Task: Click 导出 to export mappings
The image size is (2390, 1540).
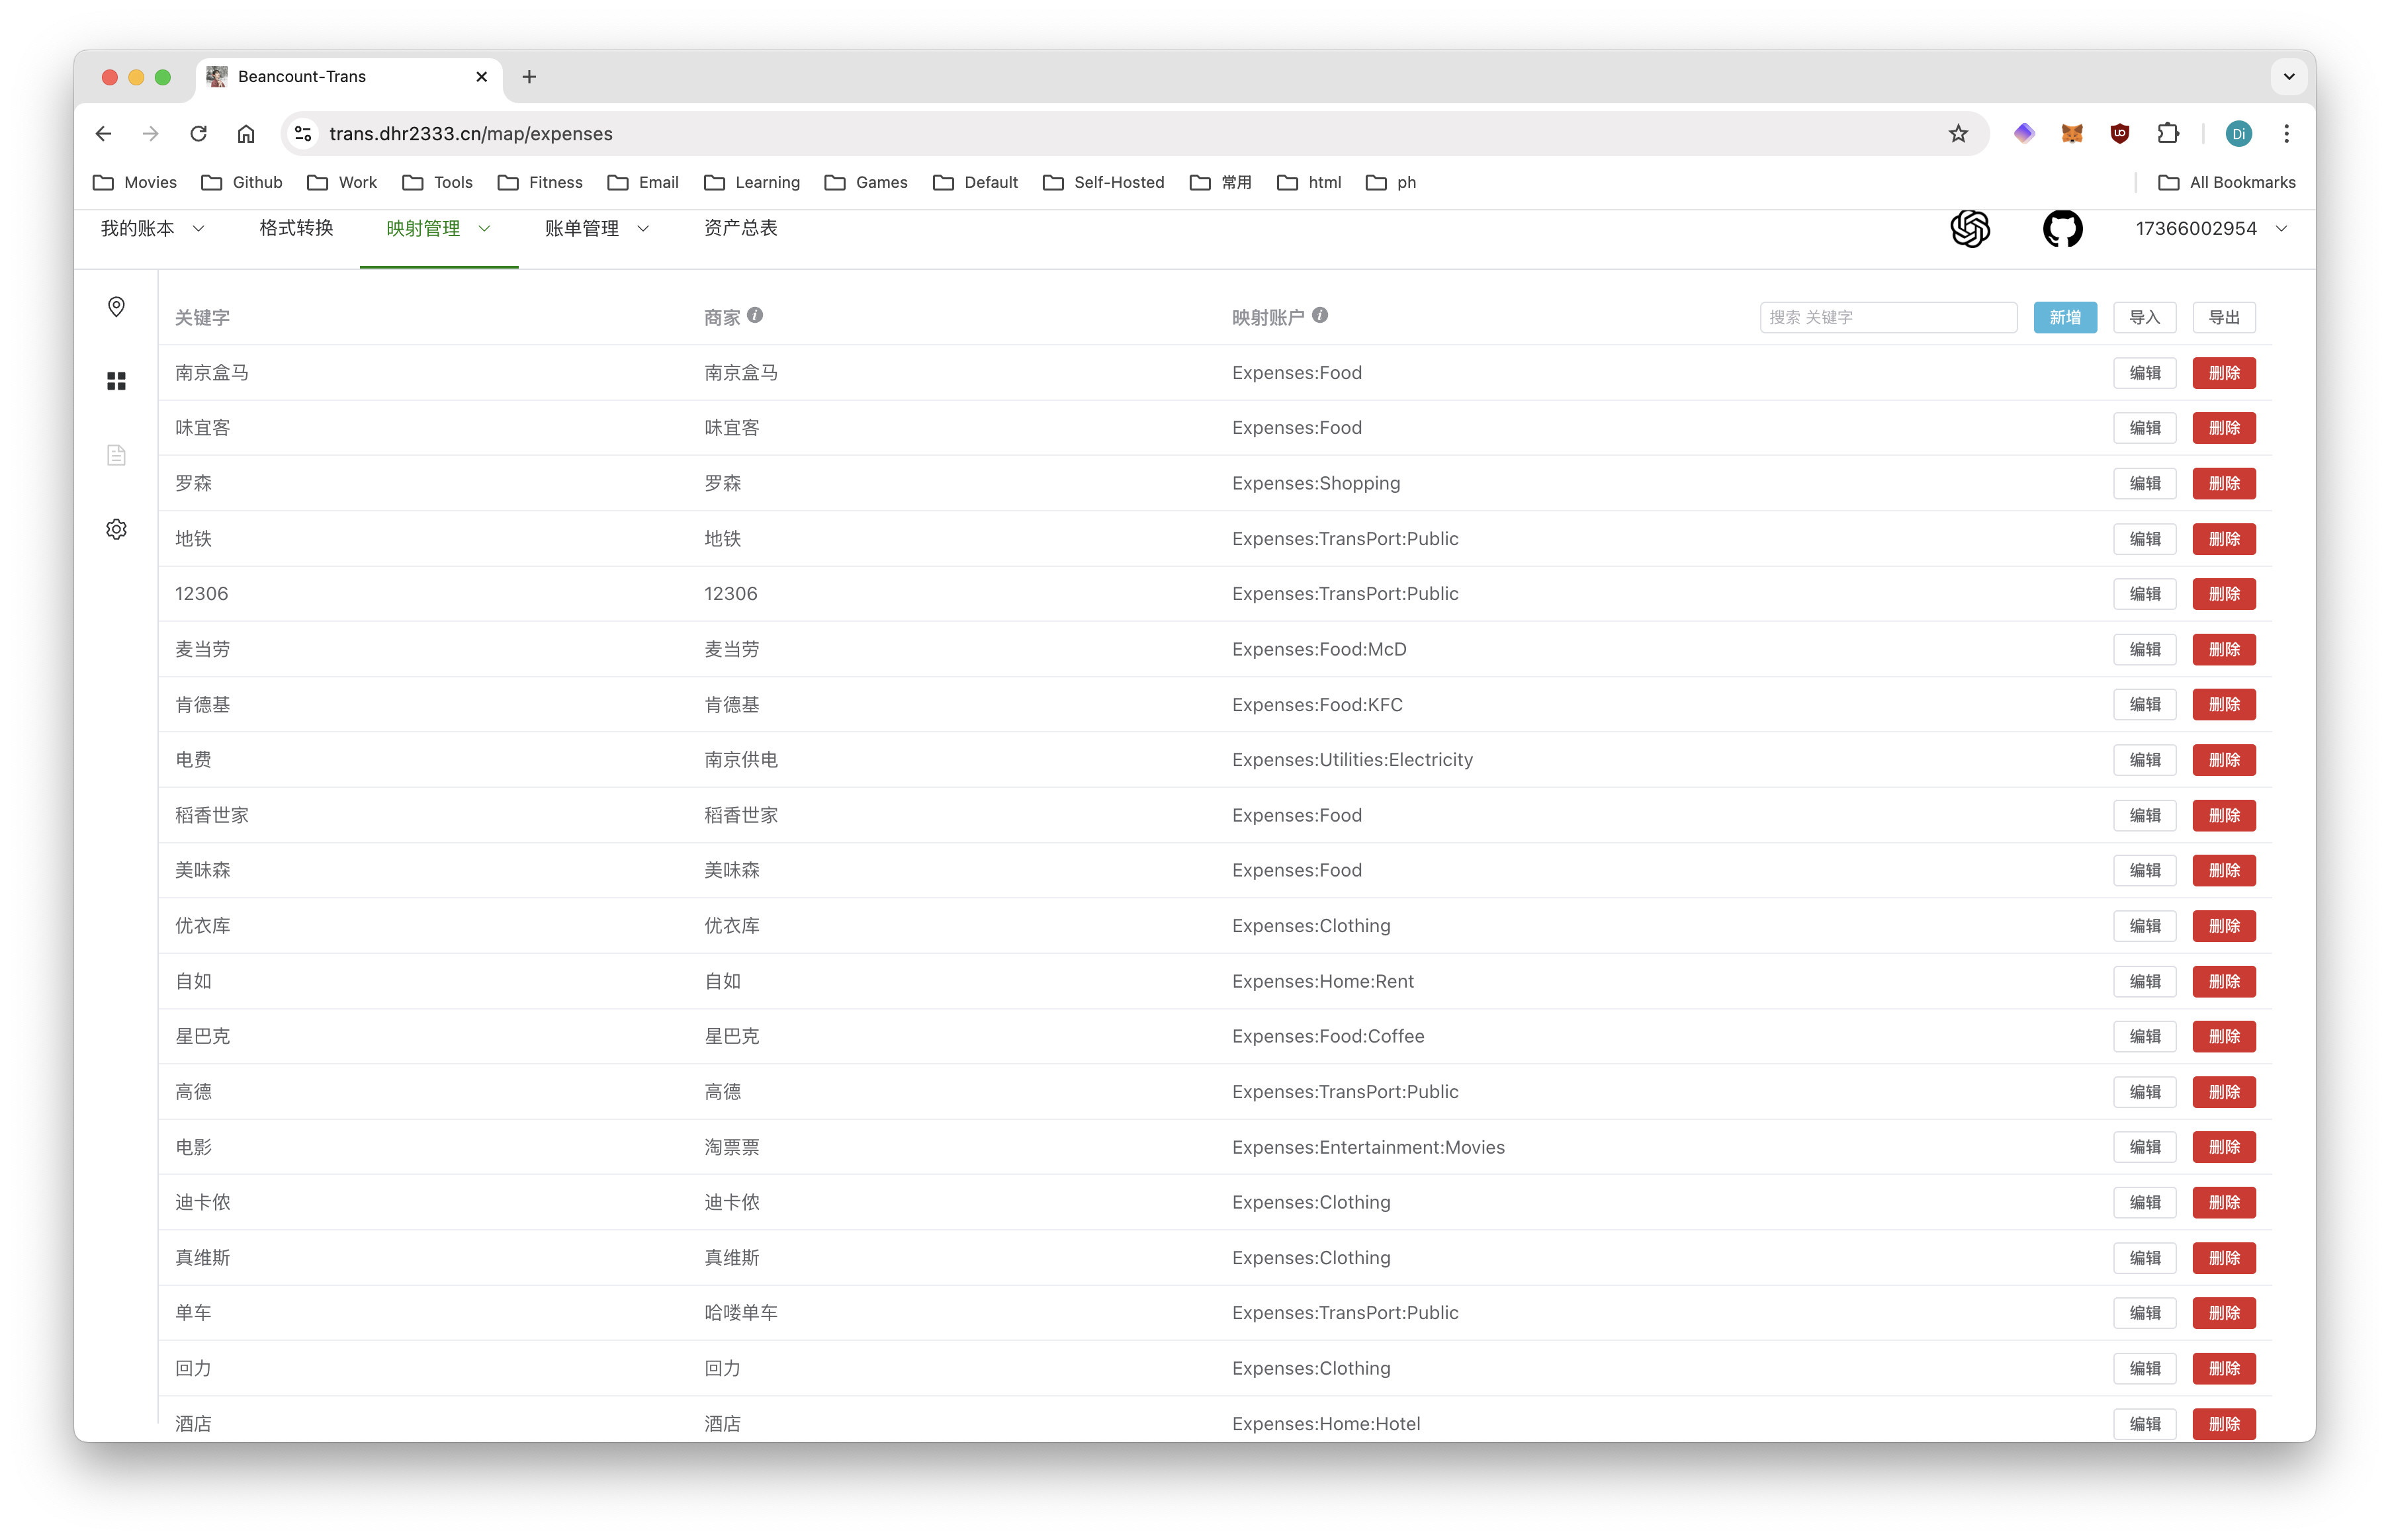Action: point(2227,317)
